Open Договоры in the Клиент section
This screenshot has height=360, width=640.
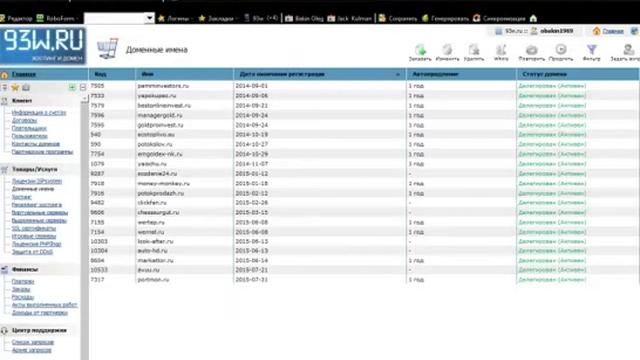(x=24, y=120)
